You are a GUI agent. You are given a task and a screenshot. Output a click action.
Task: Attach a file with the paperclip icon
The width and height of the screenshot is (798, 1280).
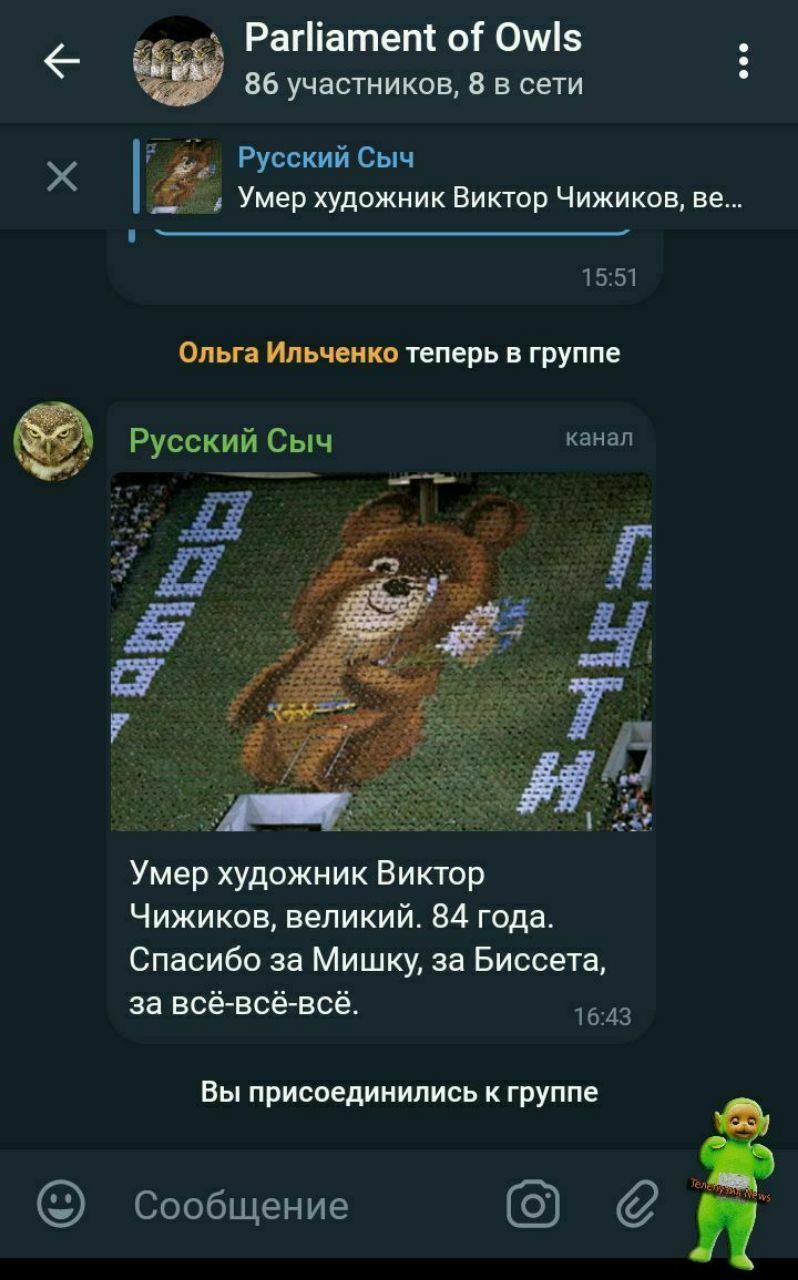pyautogui.click(x=637, y=1204)
